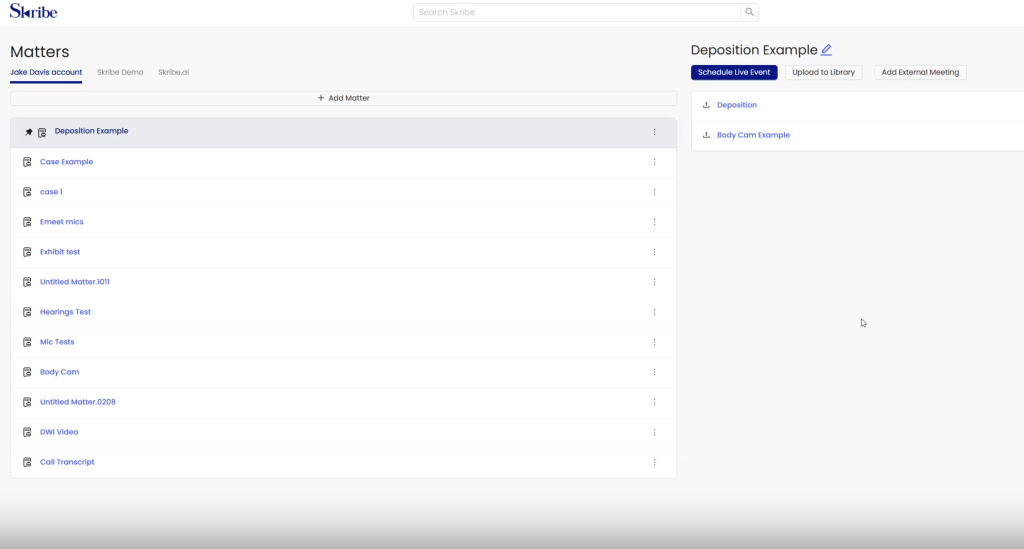Screen dimensions: 1024x549
Task: Click the Upload to Library button
Action: click(823, 73)
